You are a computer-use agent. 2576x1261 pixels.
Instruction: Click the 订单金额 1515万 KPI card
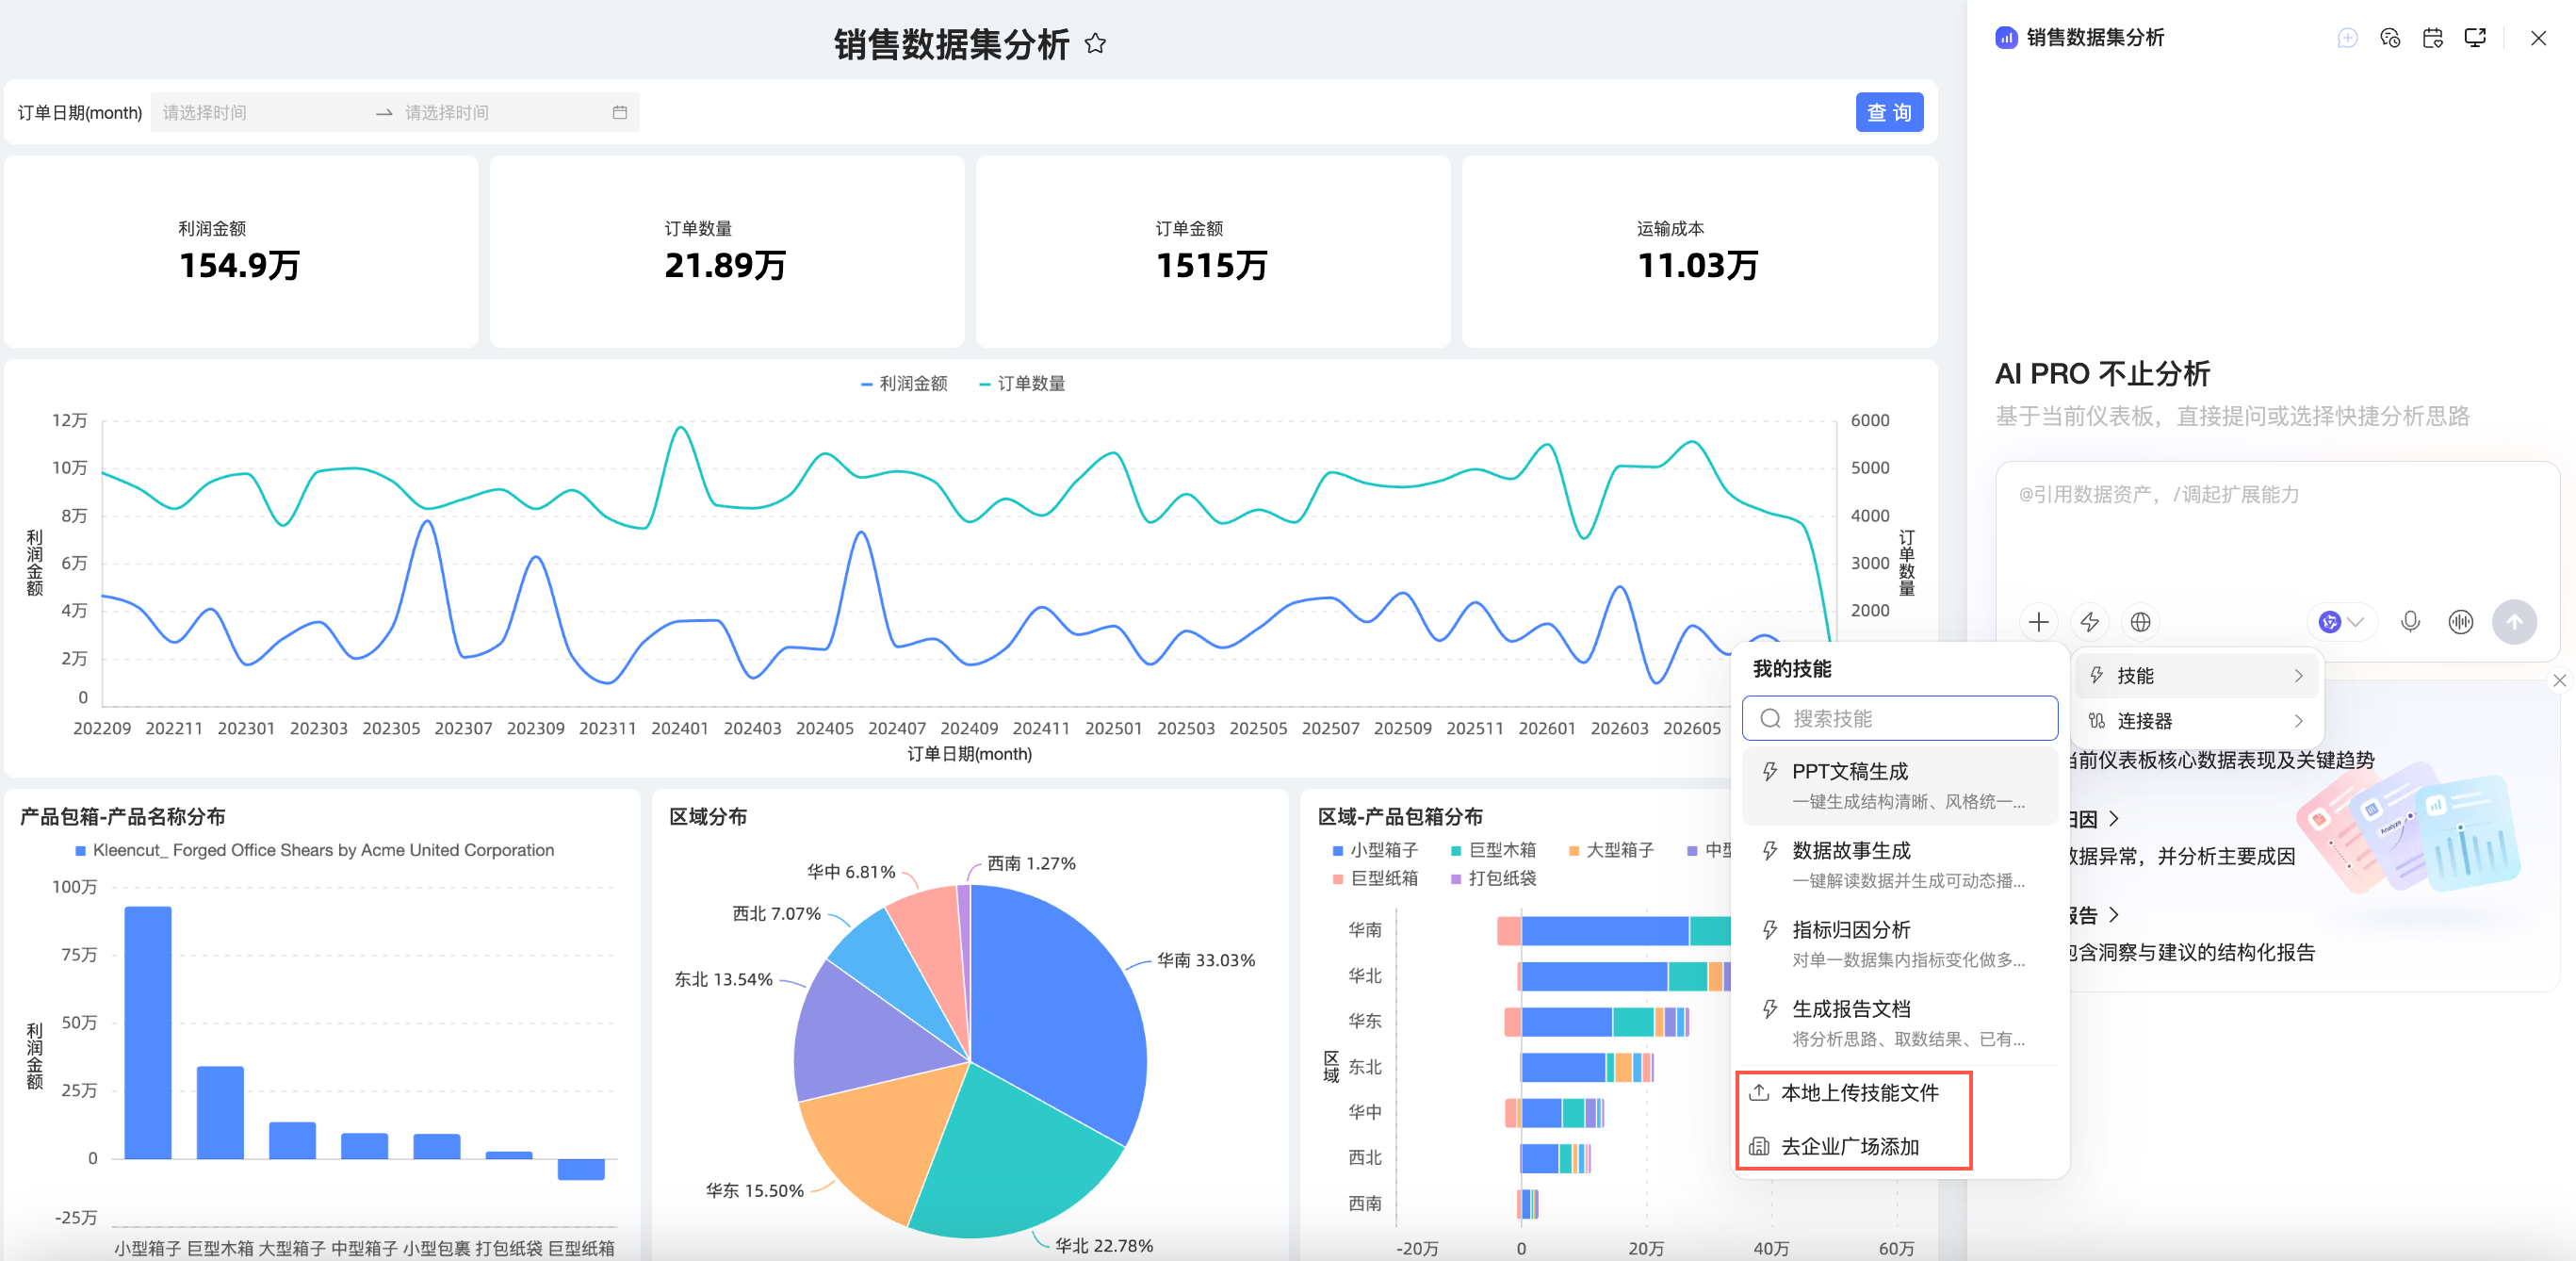(1213, 251)
